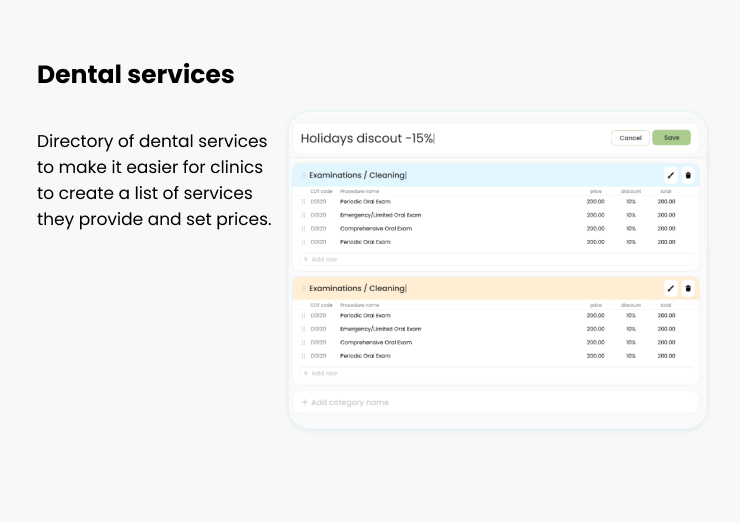Viewport: 740px width, 522px height.
Task: Click D0120 code of Comprehensive Oral Exam row, blue category
Action: (319, 229)
